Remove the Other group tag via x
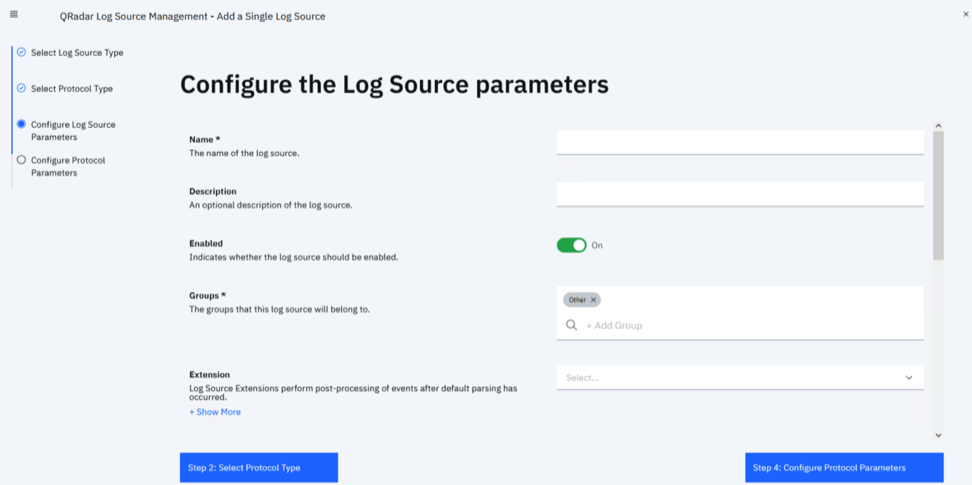 (x=594, y=300)
